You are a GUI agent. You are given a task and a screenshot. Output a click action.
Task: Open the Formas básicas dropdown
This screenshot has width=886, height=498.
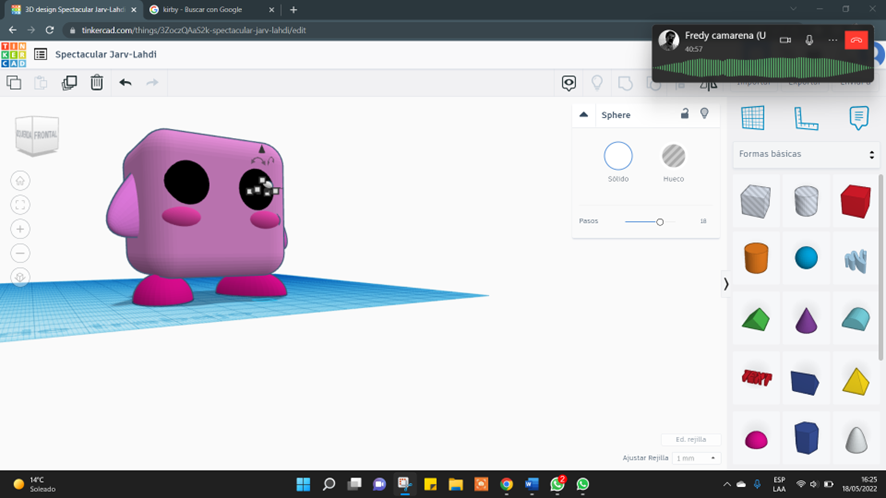click(806, 154)
